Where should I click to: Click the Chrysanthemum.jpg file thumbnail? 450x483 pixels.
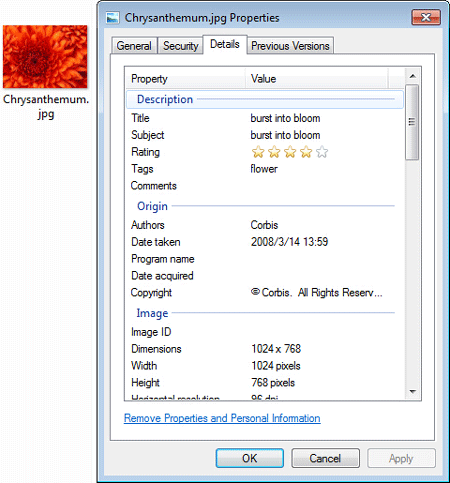[45, 57]
